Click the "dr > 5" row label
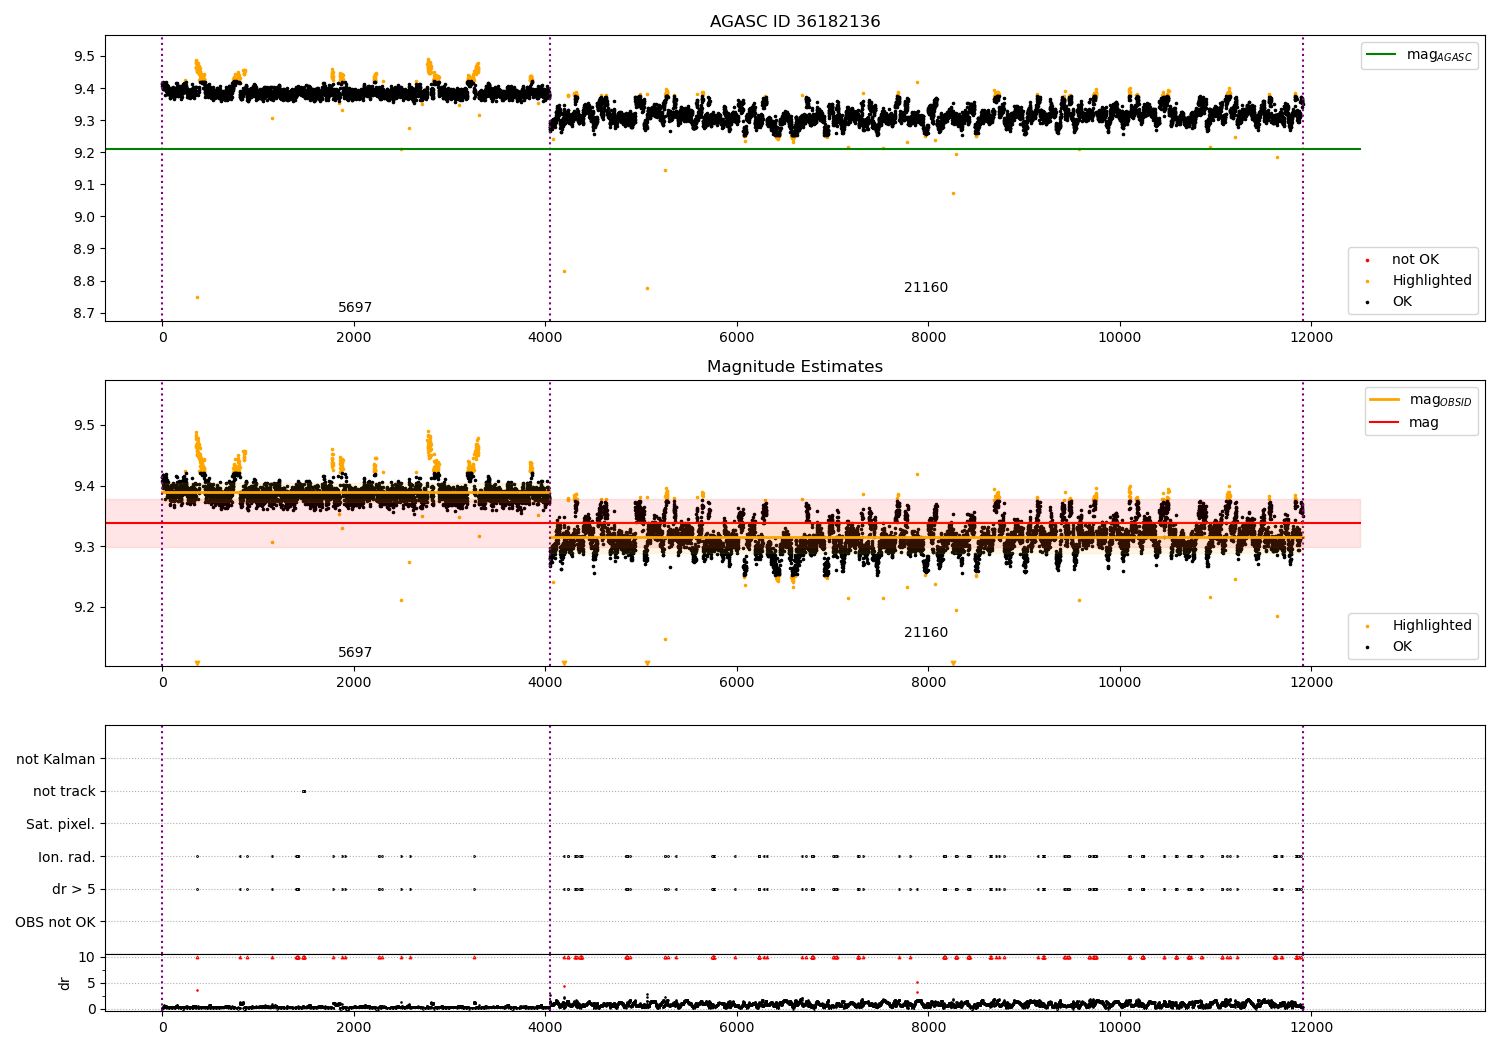 coord(74,890)
